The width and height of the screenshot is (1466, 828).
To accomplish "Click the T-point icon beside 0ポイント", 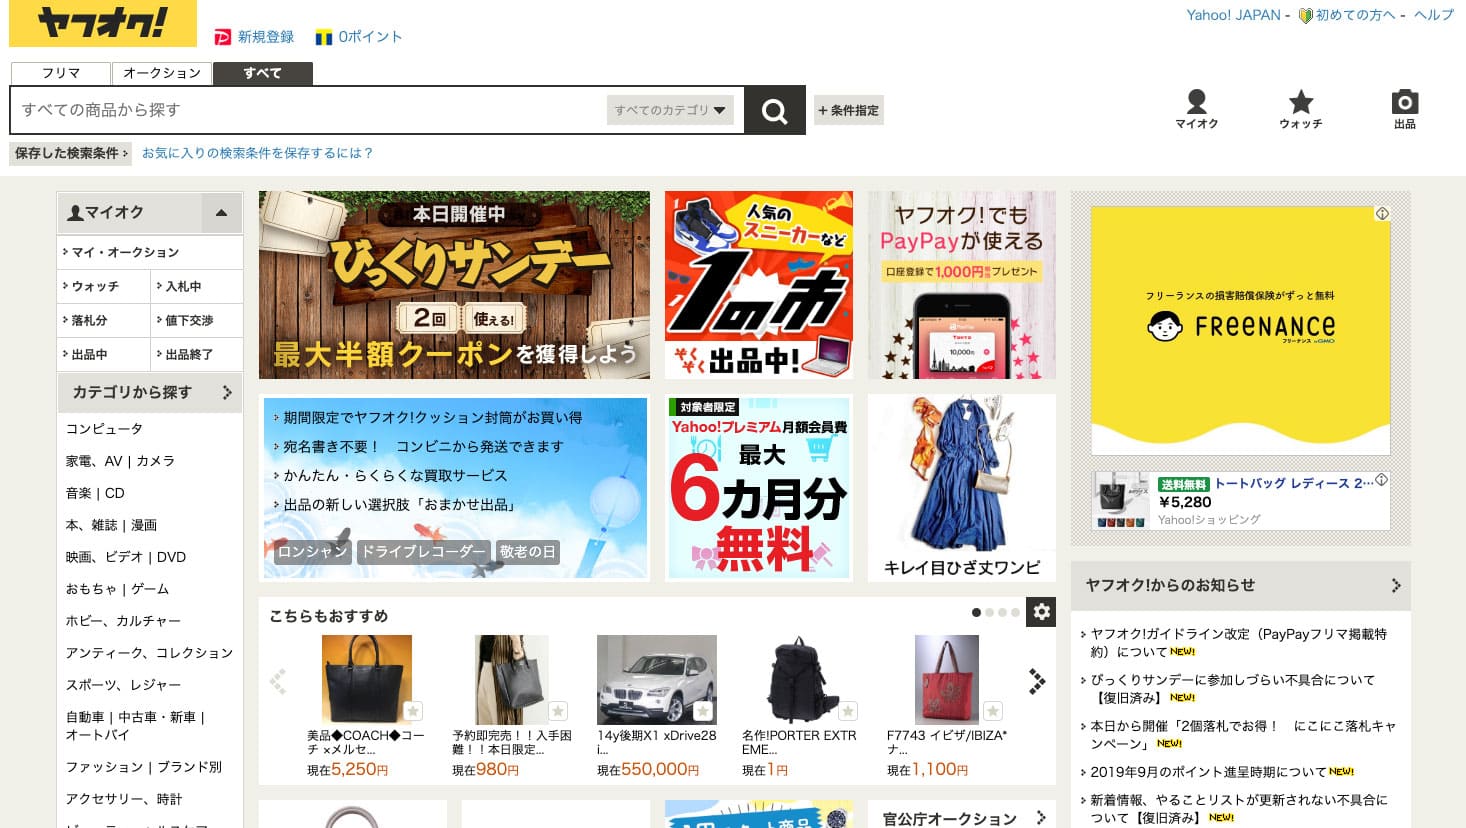I will pyautogui.click(x=323, y=38).
